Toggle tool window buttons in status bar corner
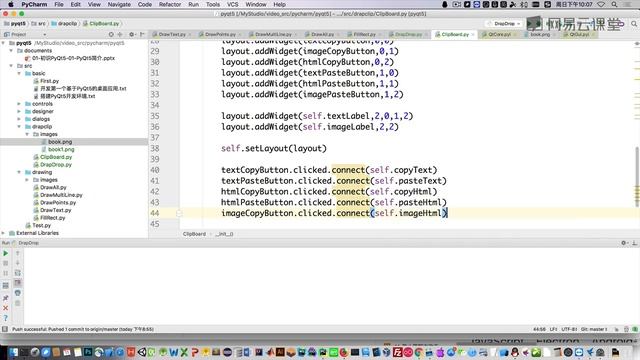The height and width of the screenshot is (360, 640). pos(5,329)
